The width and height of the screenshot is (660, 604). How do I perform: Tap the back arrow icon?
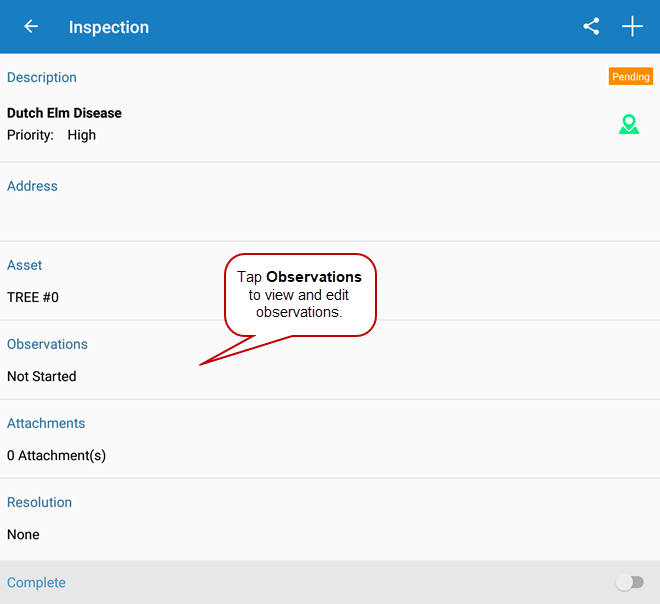pos(31,27)
